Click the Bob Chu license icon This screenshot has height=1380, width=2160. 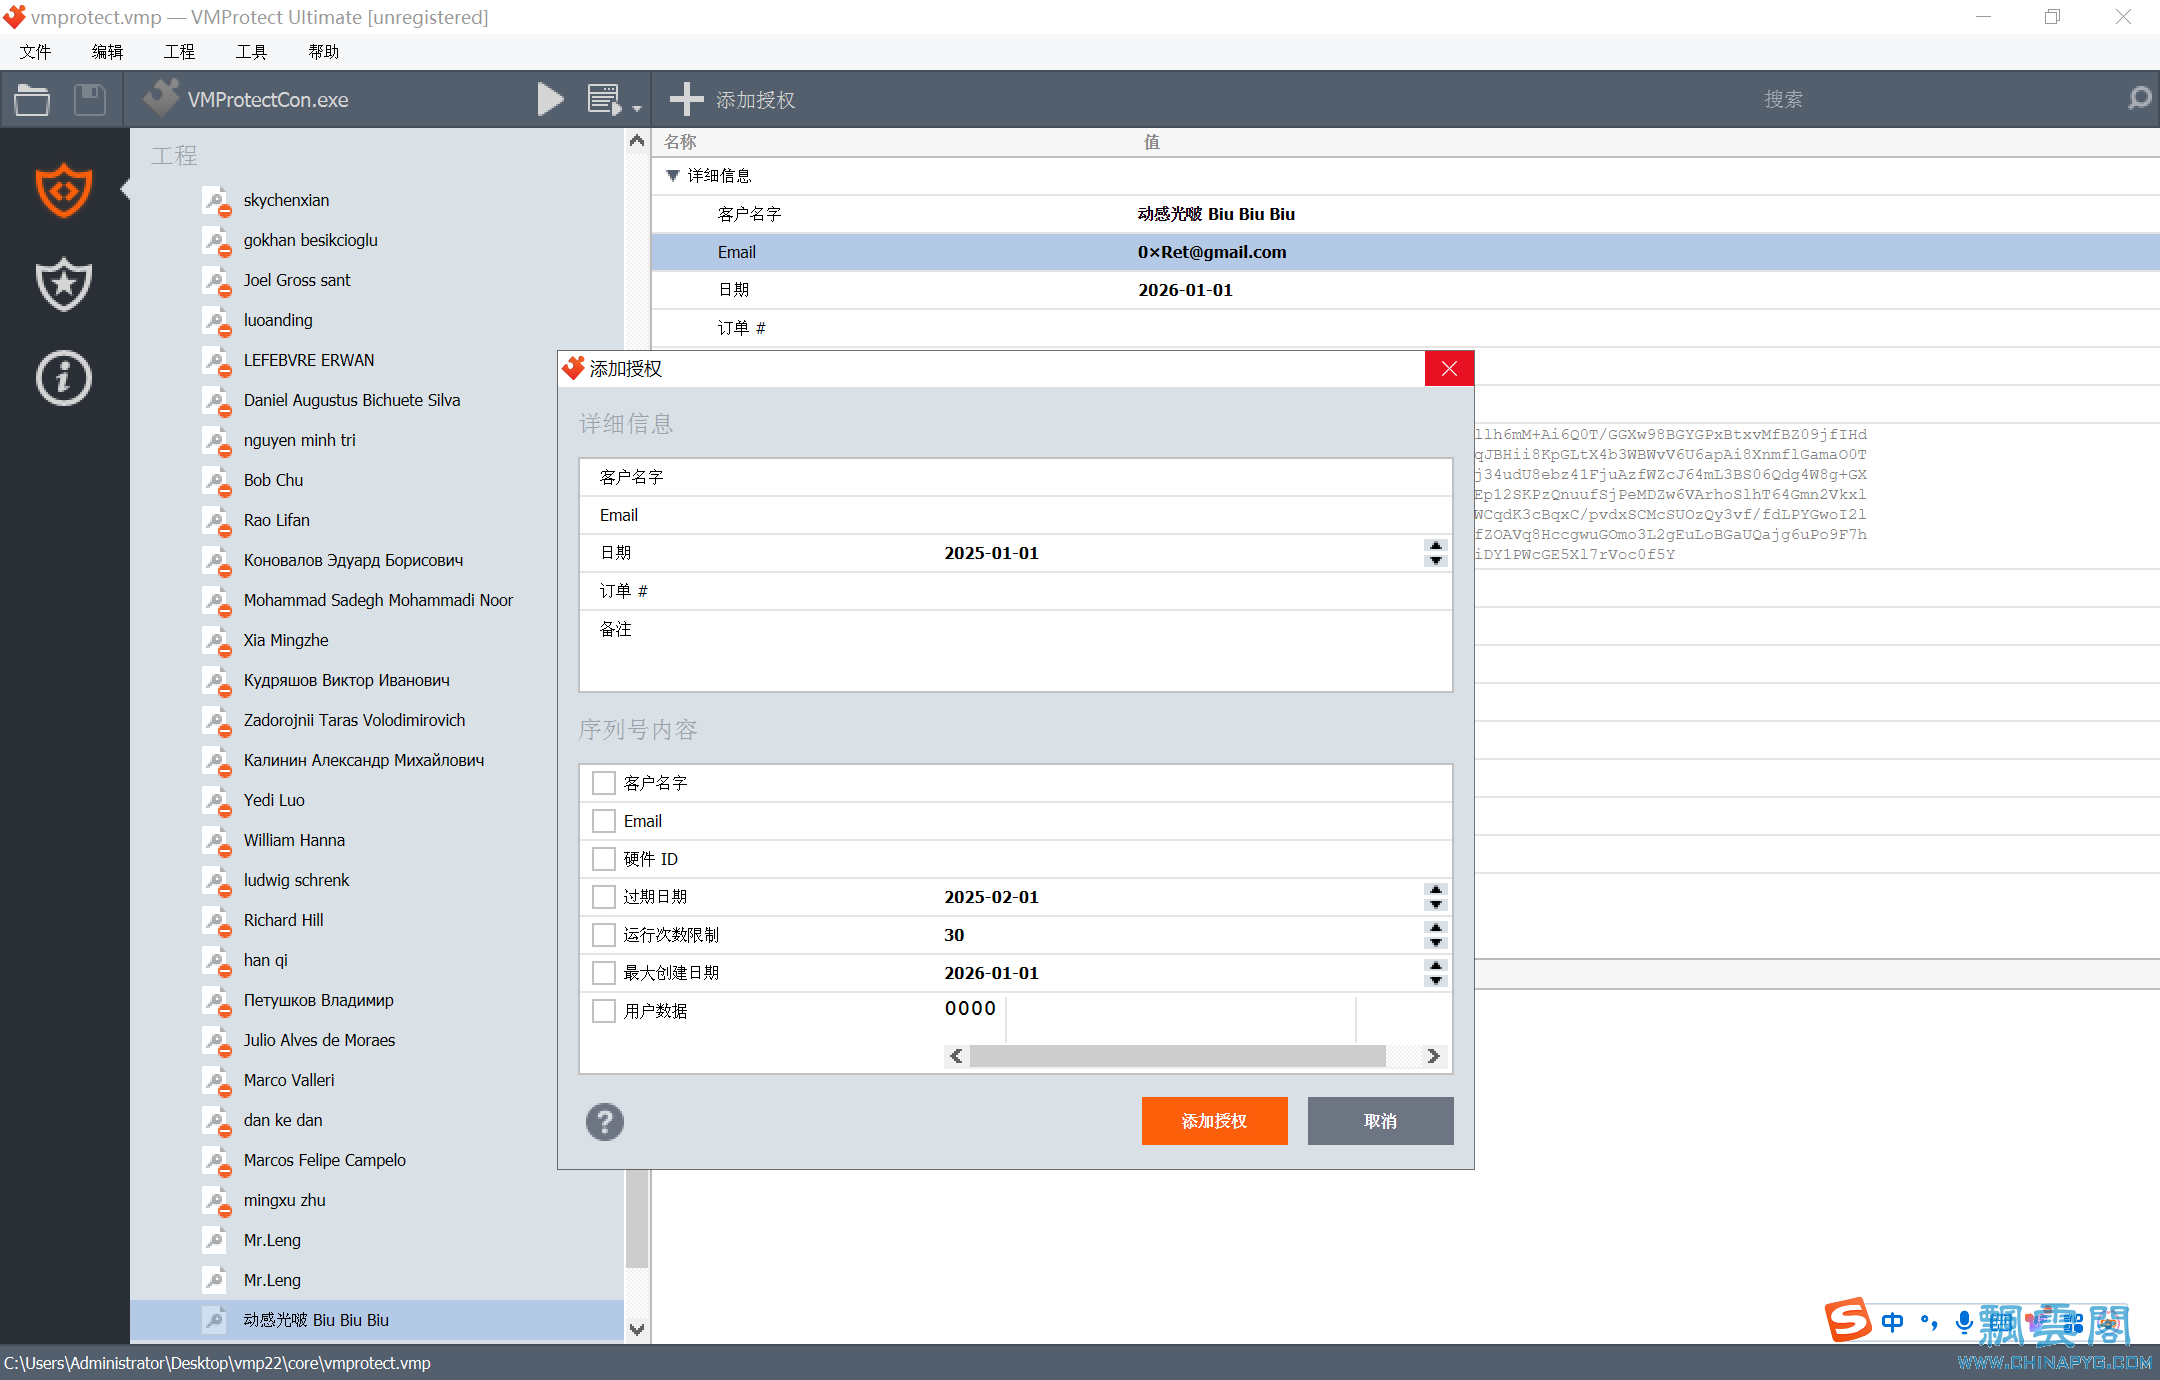(216, 480)
